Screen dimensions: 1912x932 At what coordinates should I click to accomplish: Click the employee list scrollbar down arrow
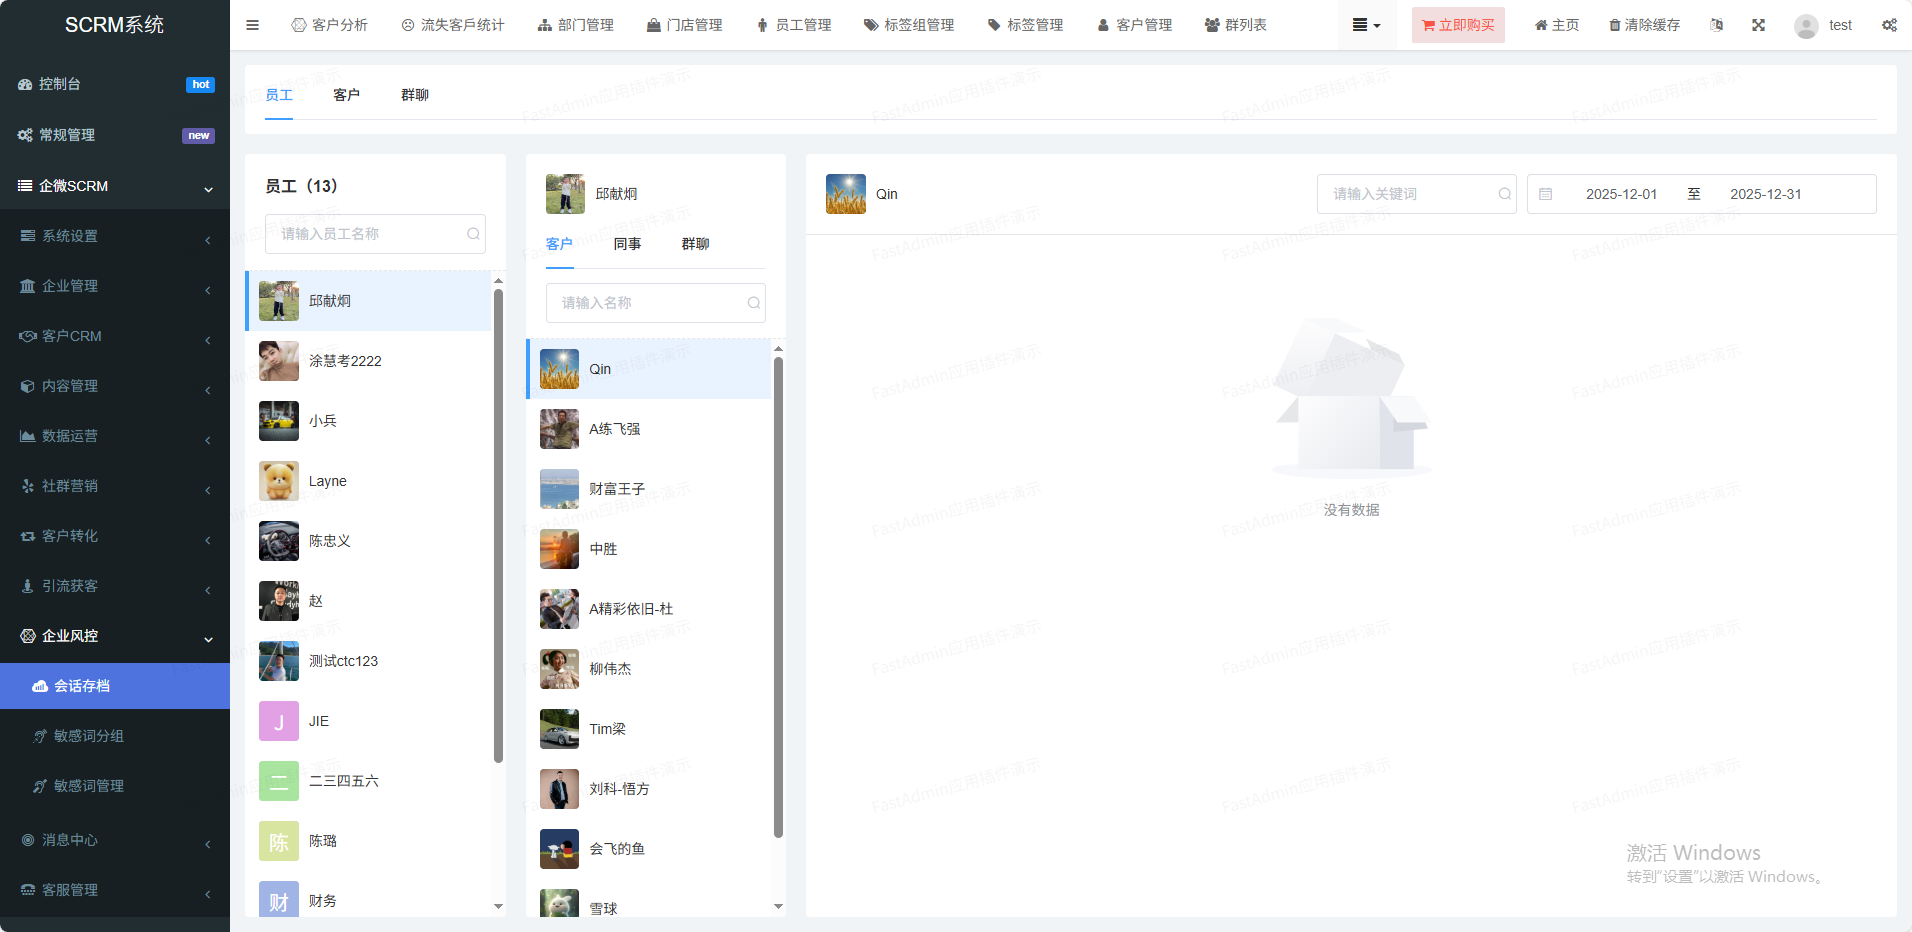[498, 906]
